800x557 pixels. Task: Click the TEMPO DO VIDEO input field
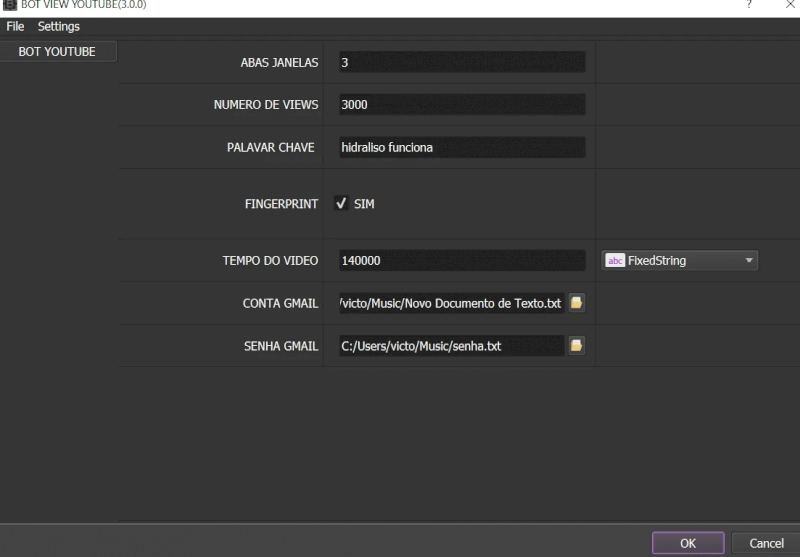coord(462,261)
